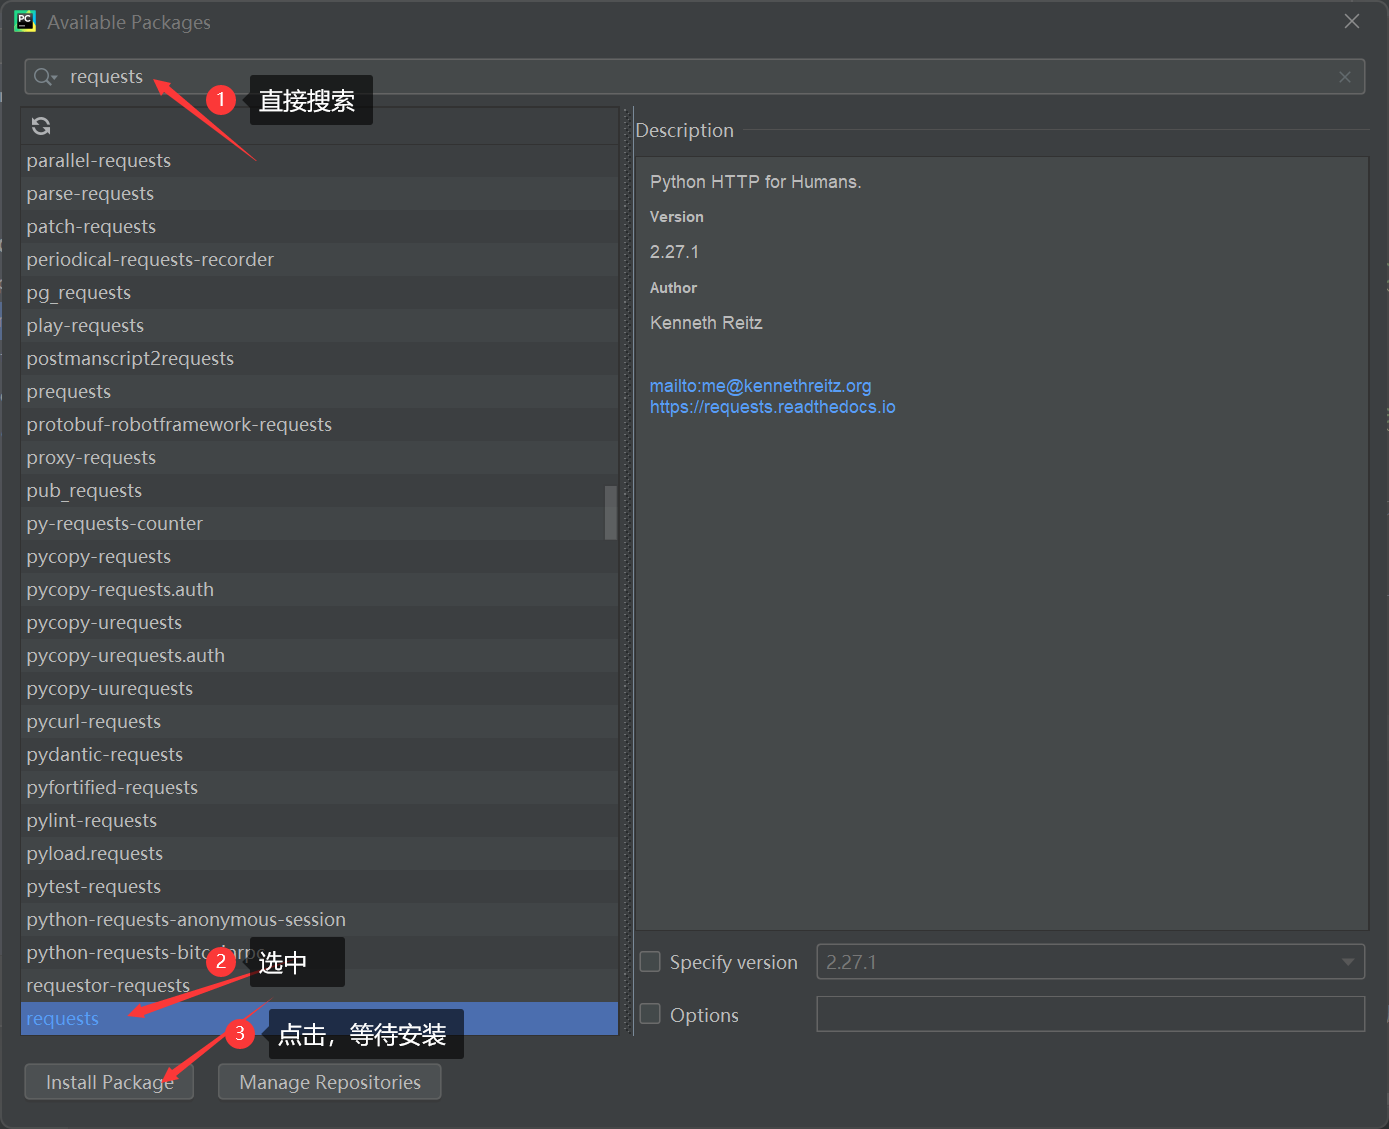Select the pylint-requests package

320,821
